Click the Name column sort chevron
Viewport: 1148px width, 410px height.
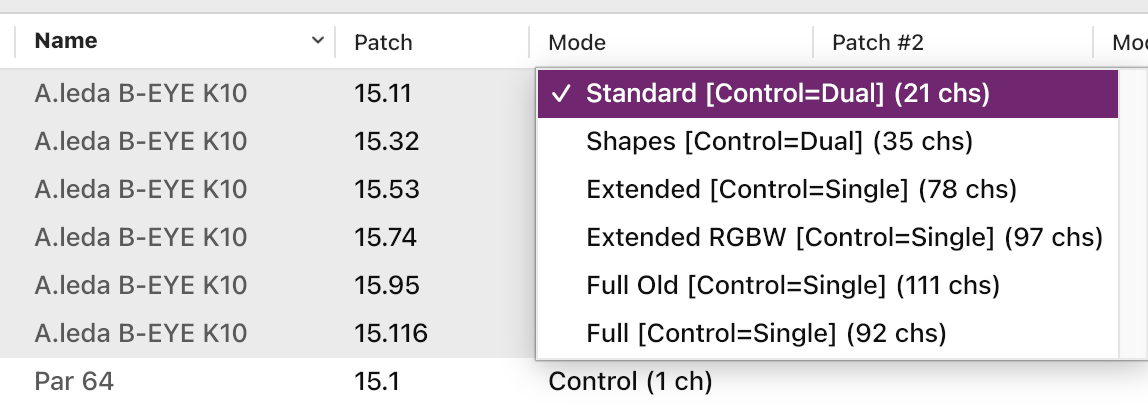[317, 41]
